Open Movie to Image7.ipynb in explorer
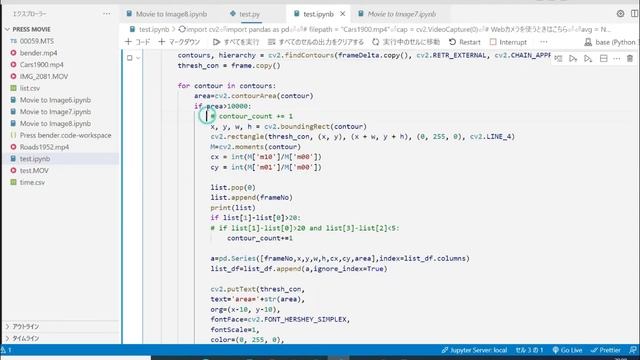The image size is (640, 360). pyautogui.click(x=55, y=112)
